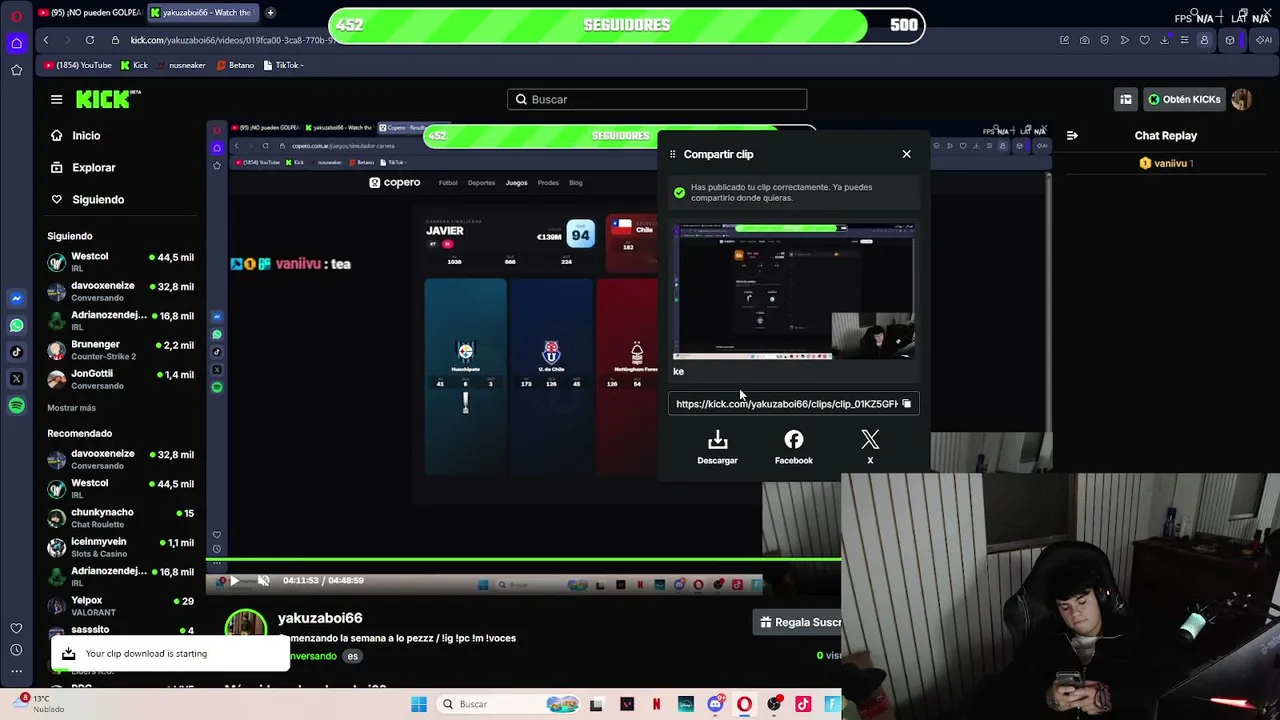The image size is (1280, 720).
Task: Open Opera sidebar X icon
Action: click(16, 379)
